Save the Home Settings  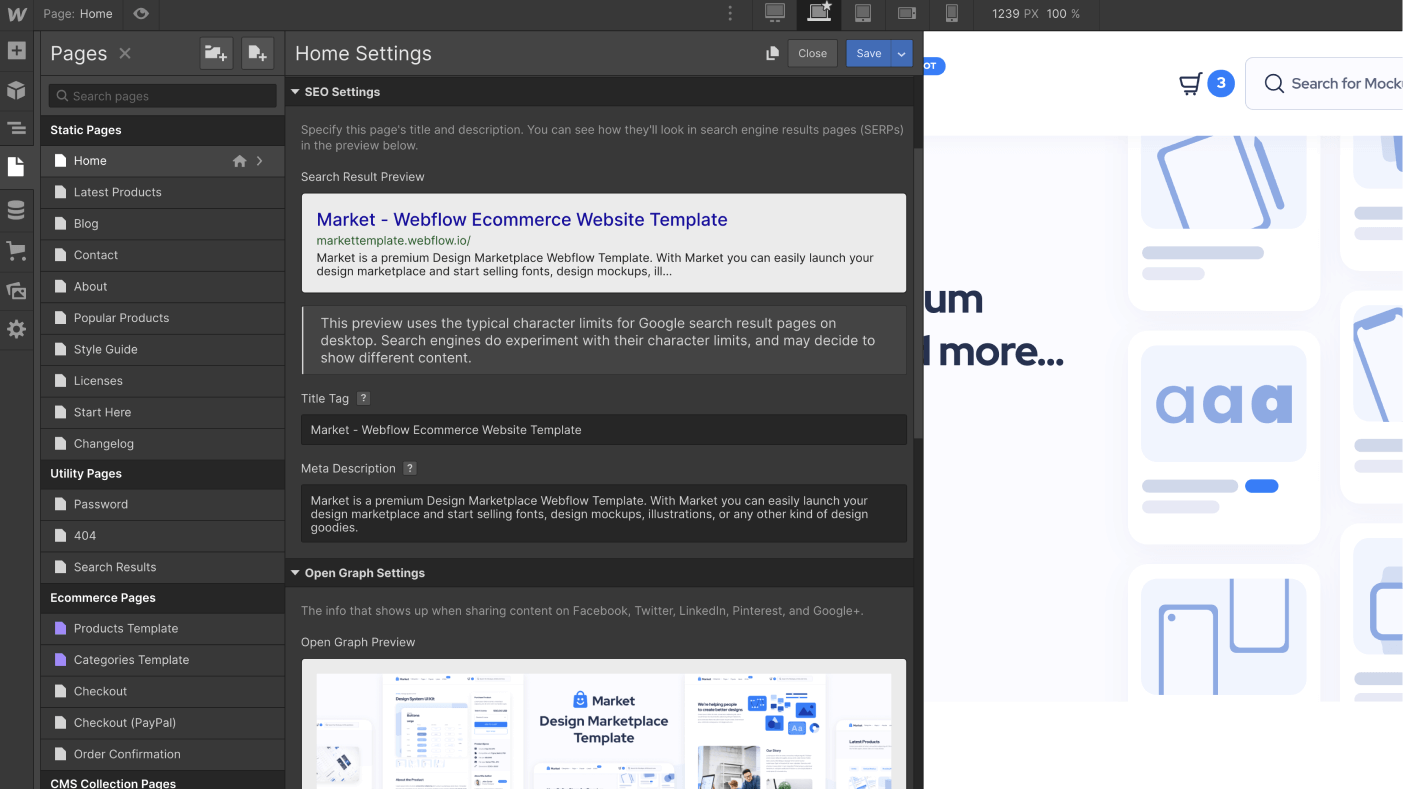pos(869,54)
